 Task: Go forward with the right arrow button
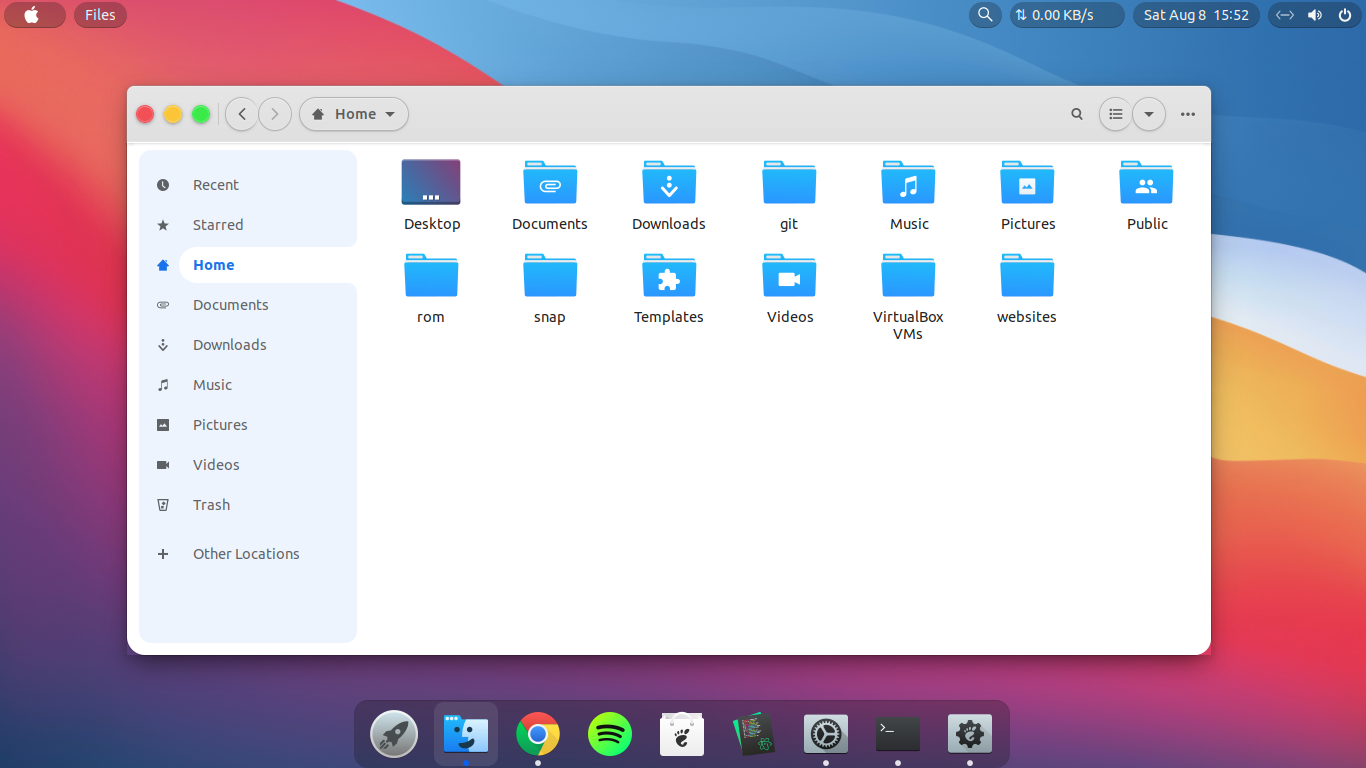[275, 114]
